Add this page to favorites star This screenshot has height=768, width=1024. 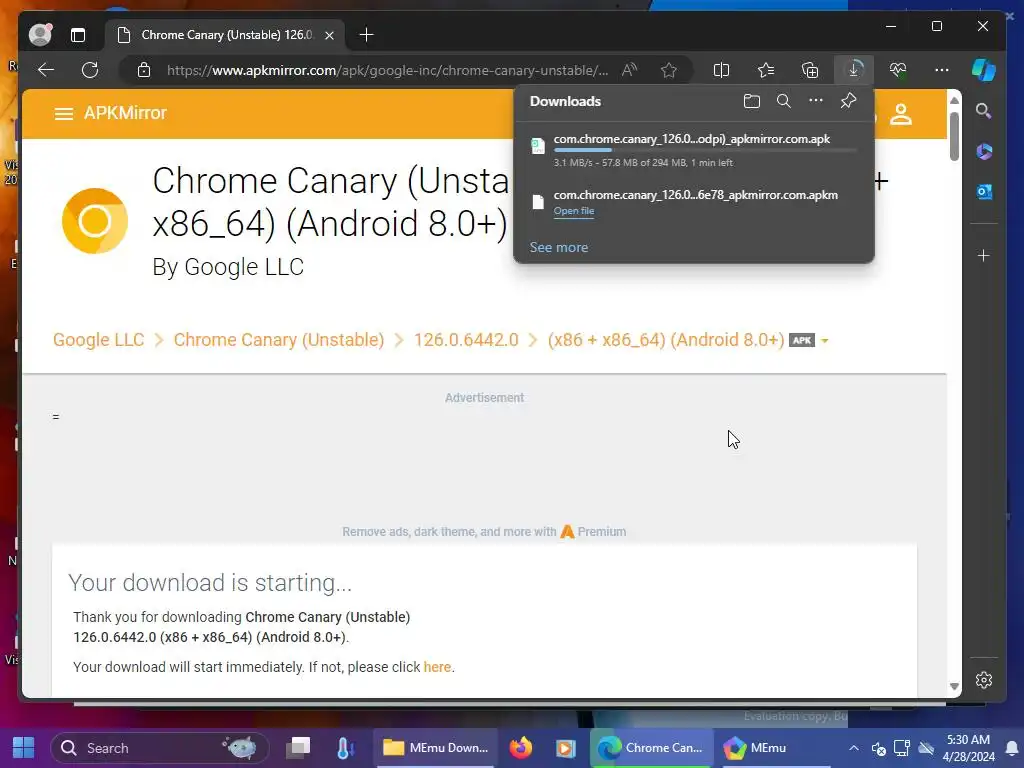[669, 70]
